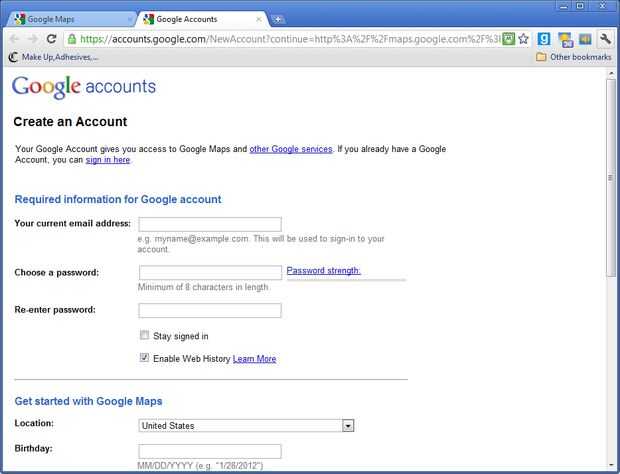
Task: Click the Re-enter password field
Action: point(210,310)
